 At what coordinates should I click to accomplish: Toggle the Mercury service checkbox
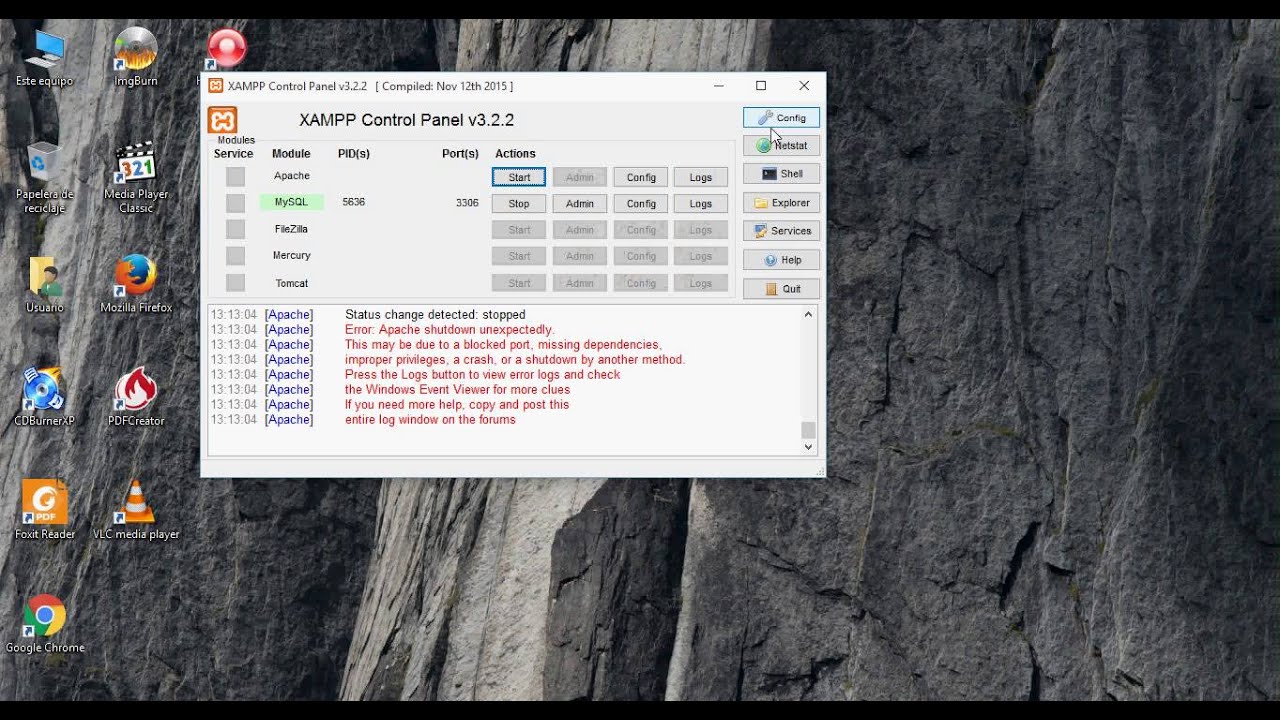[x=235, y=256]
